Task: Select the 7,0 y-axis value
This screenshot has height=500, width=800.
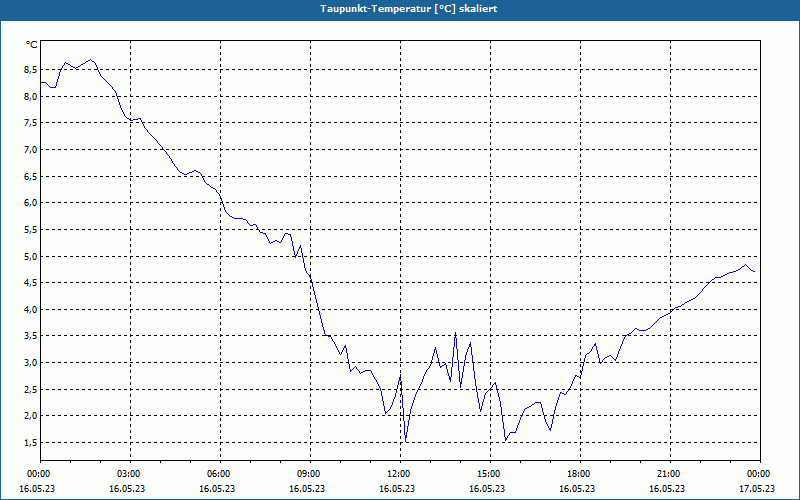Action: pos(31,149)
